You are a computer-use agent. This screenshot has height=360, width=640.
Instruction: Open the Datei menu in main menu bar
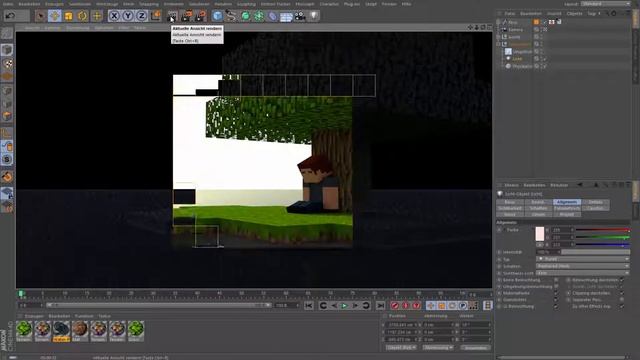click(8, 4)
